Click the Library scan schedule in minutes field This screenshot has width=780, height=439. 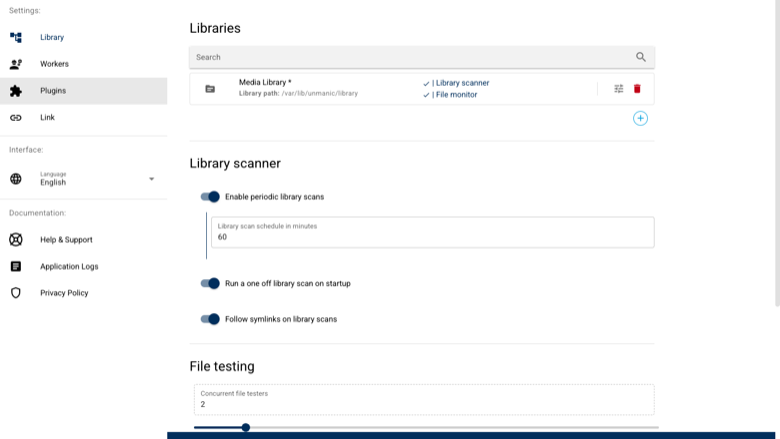point(433,232)
